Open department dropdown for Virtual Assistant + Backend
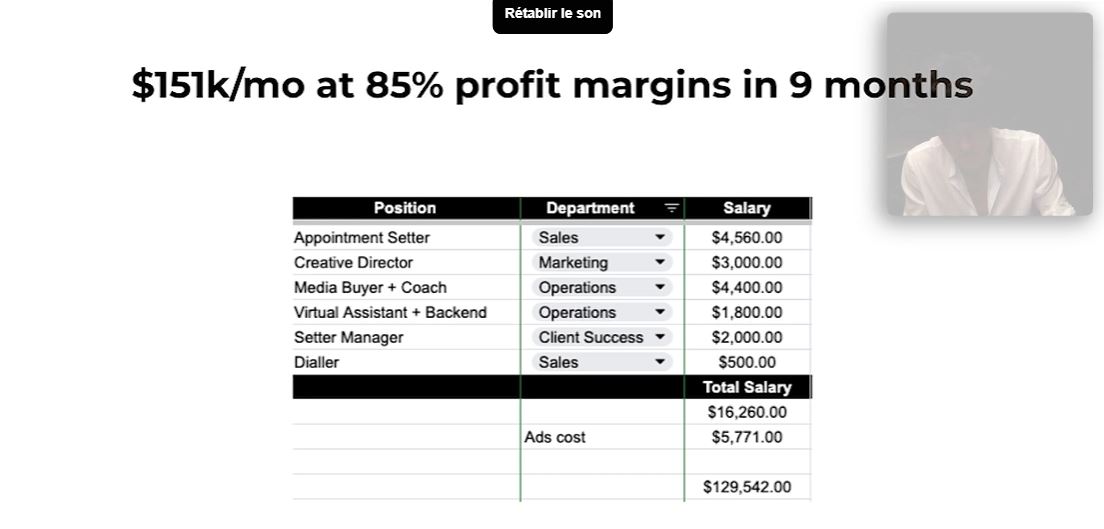 tap(660, 313)
